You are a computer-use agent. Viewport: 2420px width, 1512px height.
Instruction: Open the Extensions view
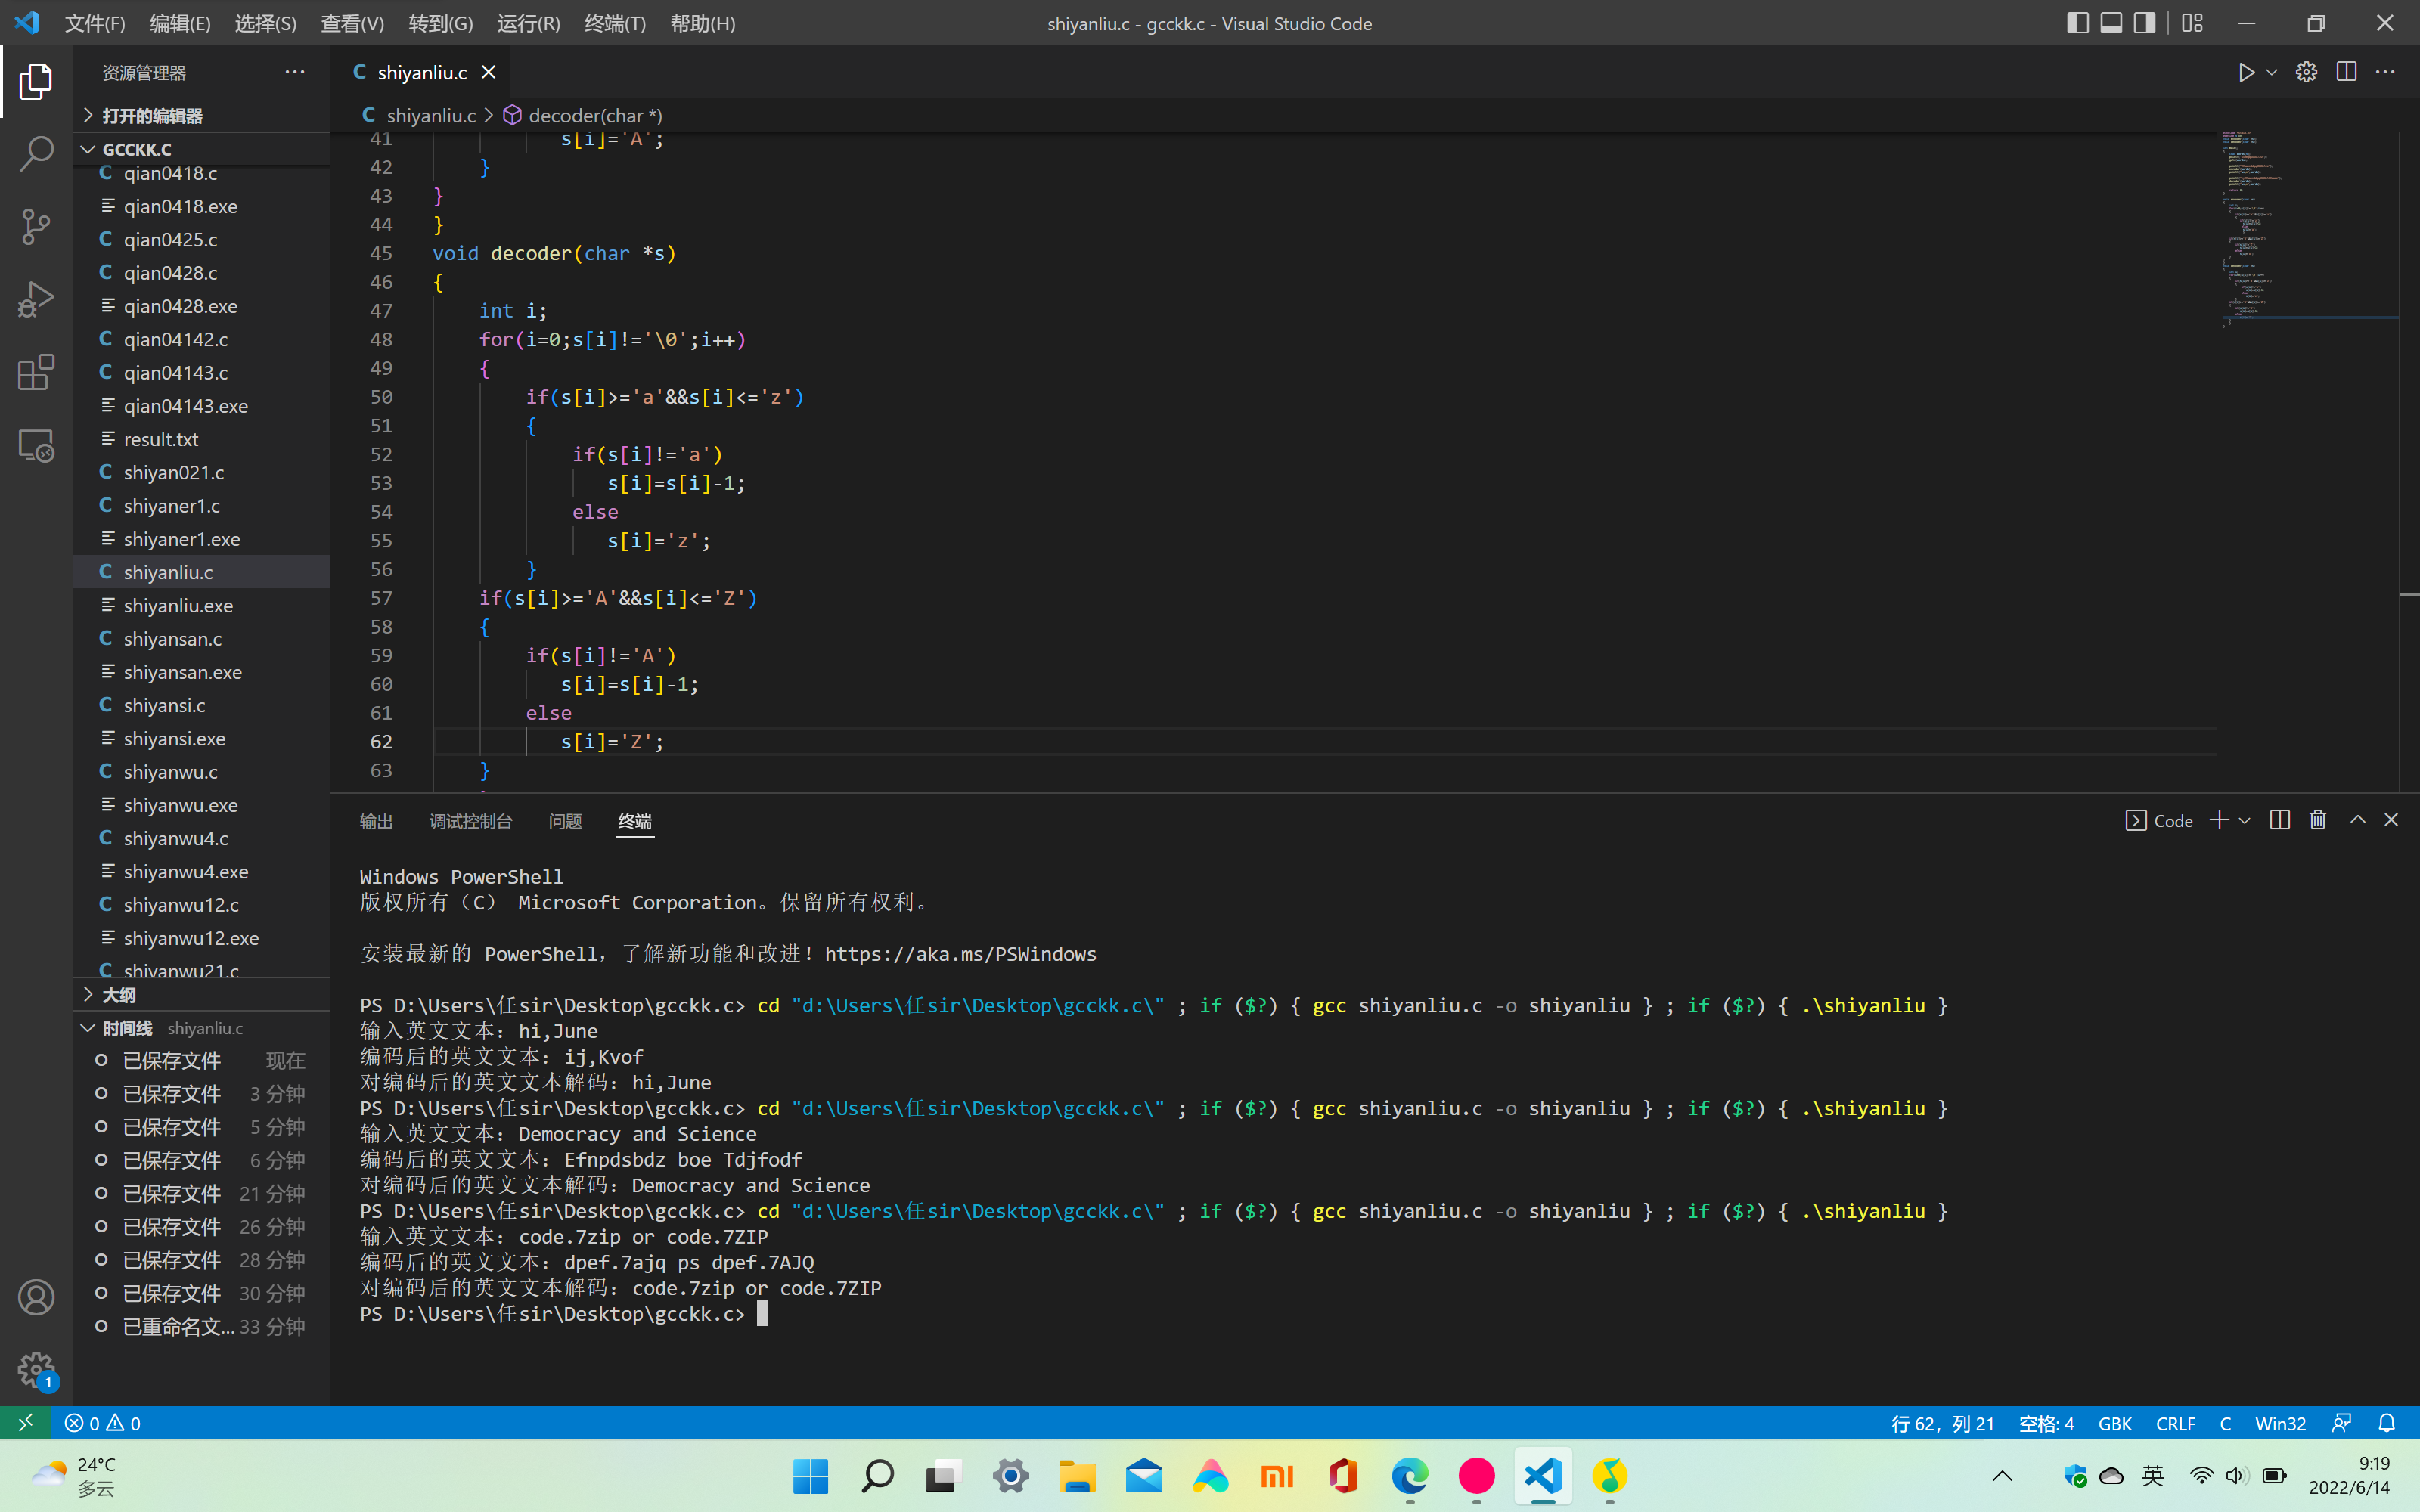click(x=36, y=372)
